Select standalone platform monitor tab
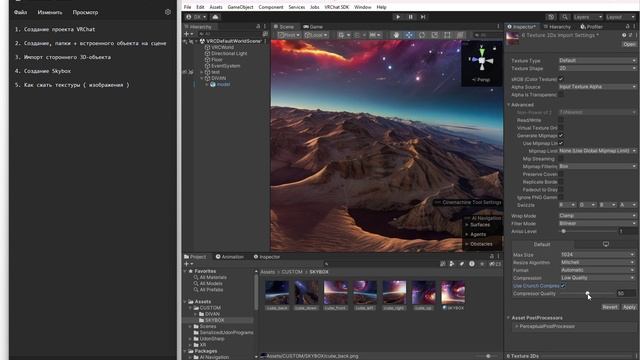This screenshot has width=640, height=360. pos(606,244)
